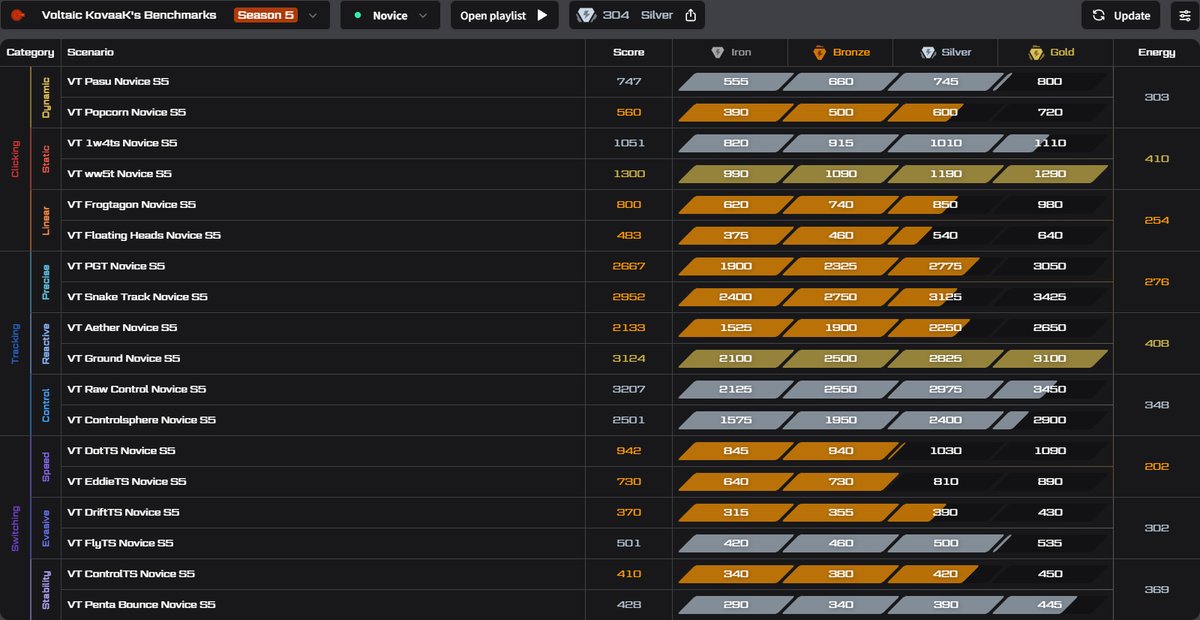The width and height of the screenshot is (1200, 620).
Task: Click the 747 score for VT Pasu
Action: [x=629, y=82]
